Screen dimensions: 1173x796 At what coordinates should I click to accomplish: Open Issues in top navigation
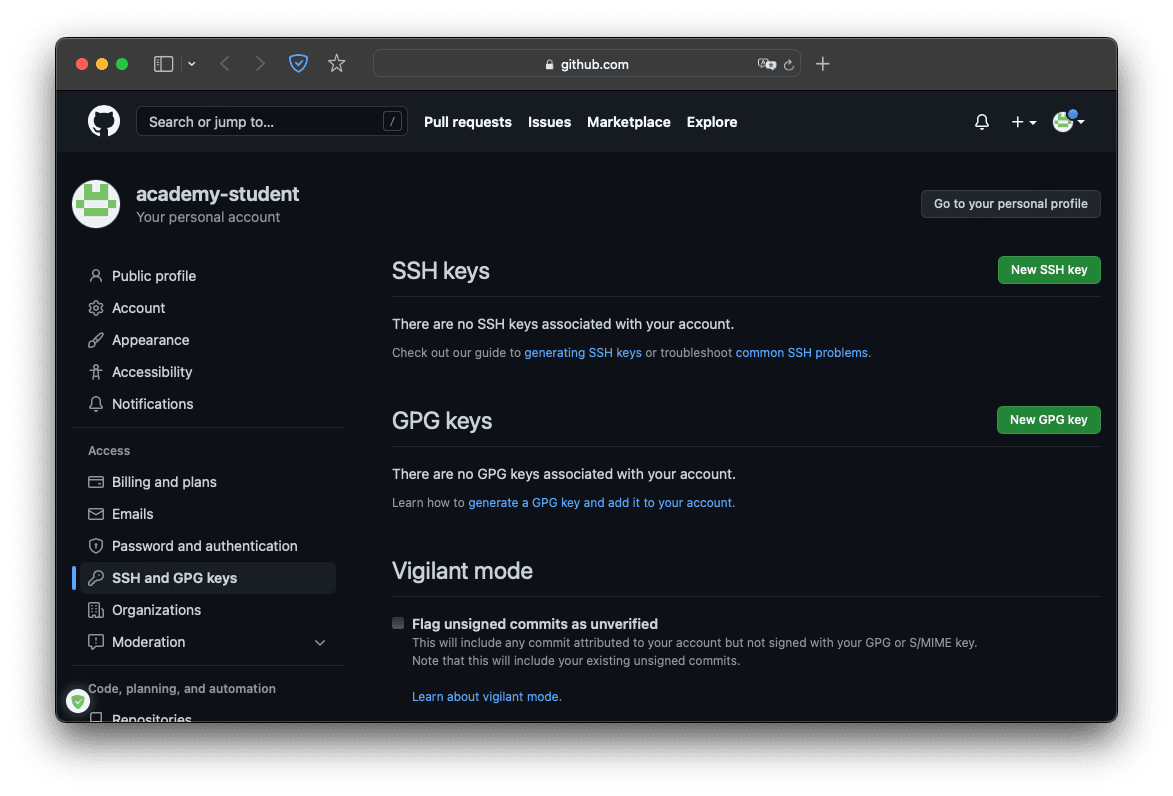(549, 122)
